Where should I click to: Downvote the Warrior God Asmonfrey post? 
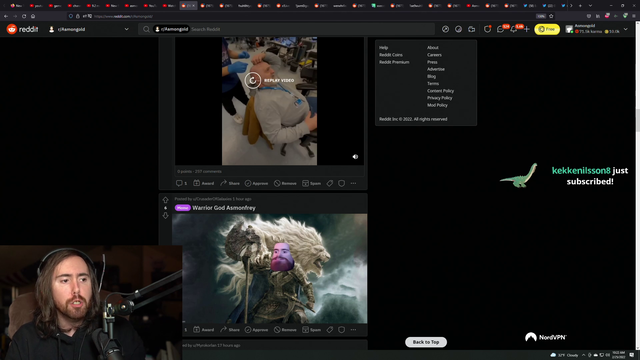pyautogui.click(x=165, y=216)
